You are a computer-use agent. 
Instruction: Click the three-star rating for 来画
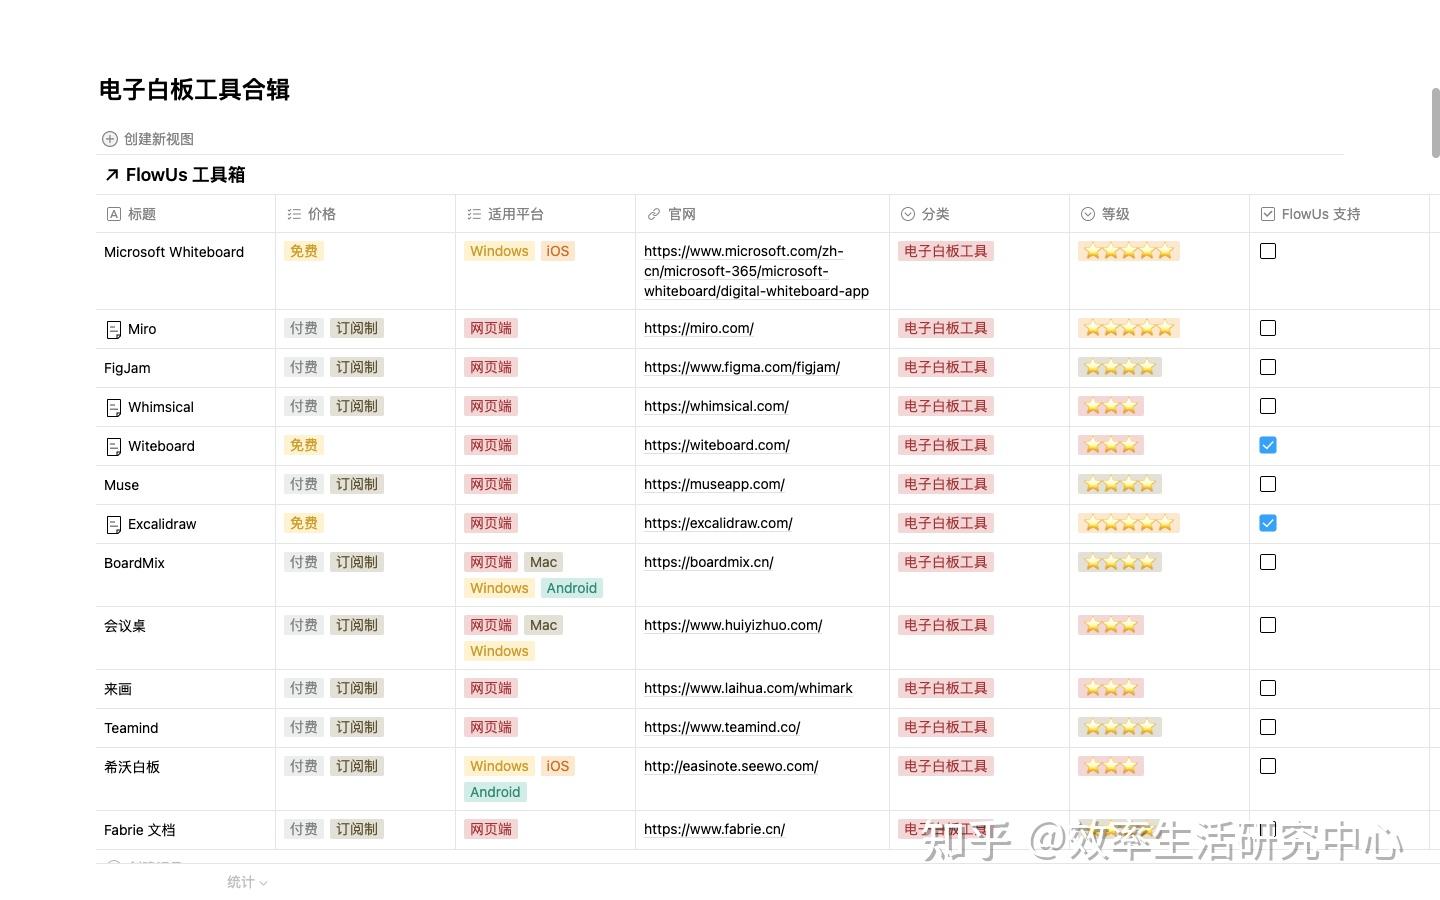coord(1111,688)
